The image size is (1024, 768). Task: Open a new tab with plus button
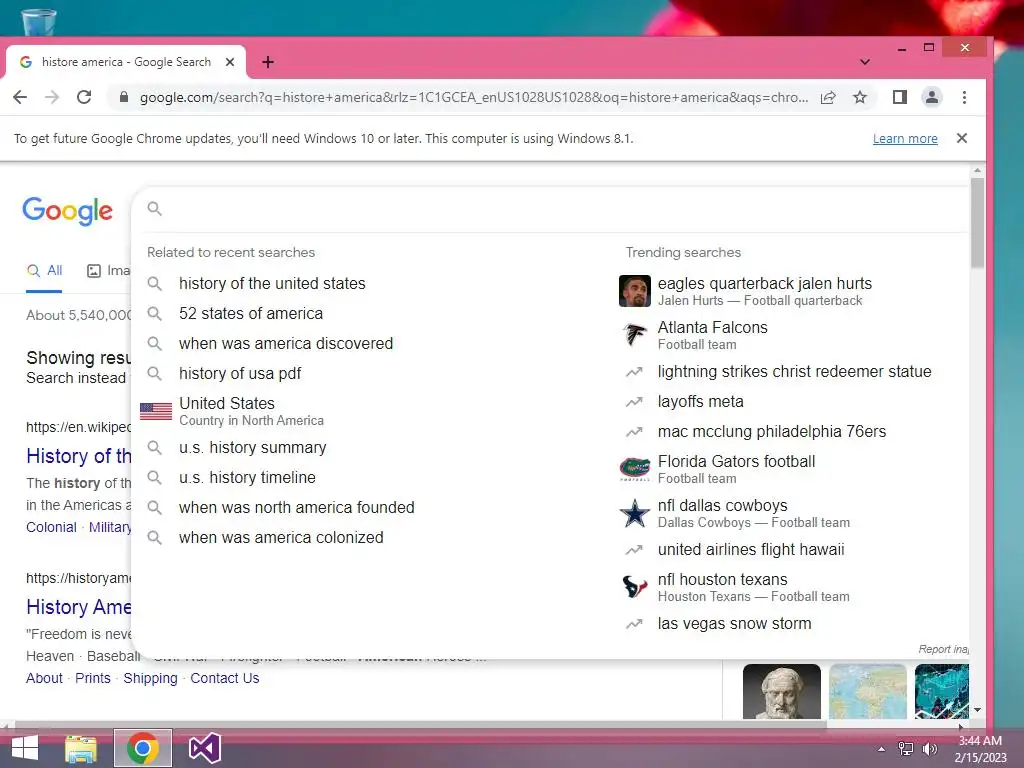point(268,62)
